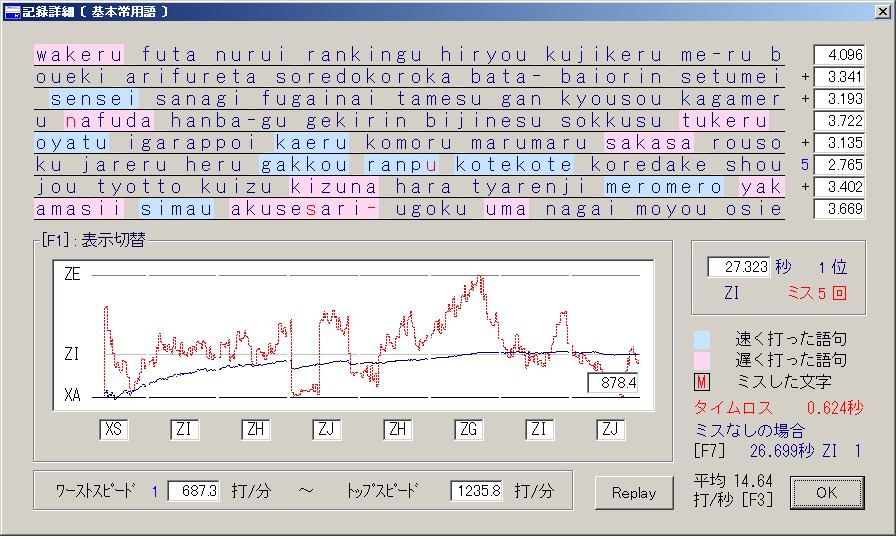The height and width of the screenshot is (538, 896).
Task: Click the タイムロス 0.624秒 text
Action: [778, 408]
